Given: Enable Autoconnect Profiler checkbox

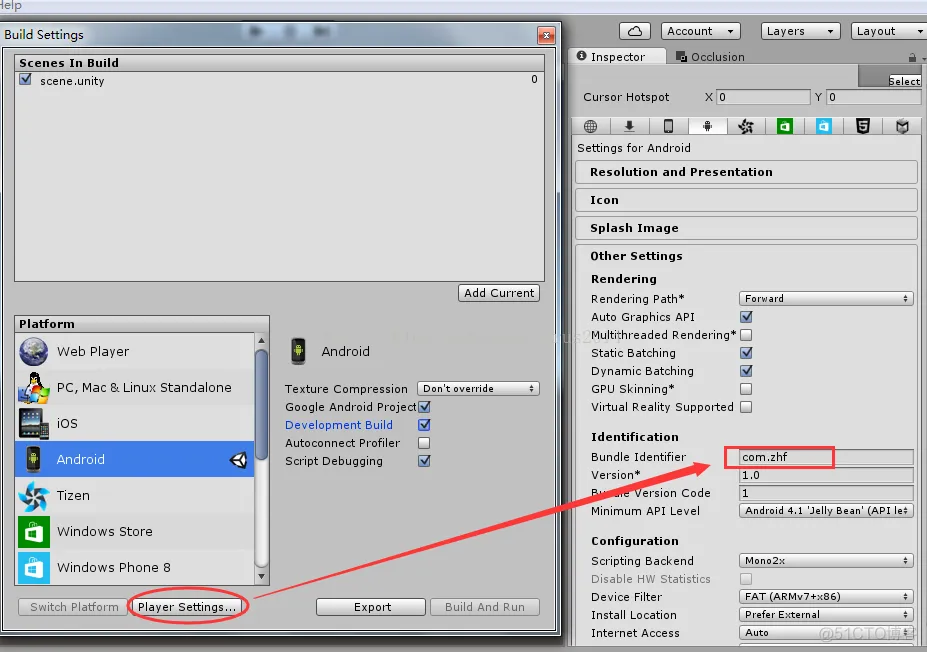Looking at the screenshot, I should pos(424,443).
